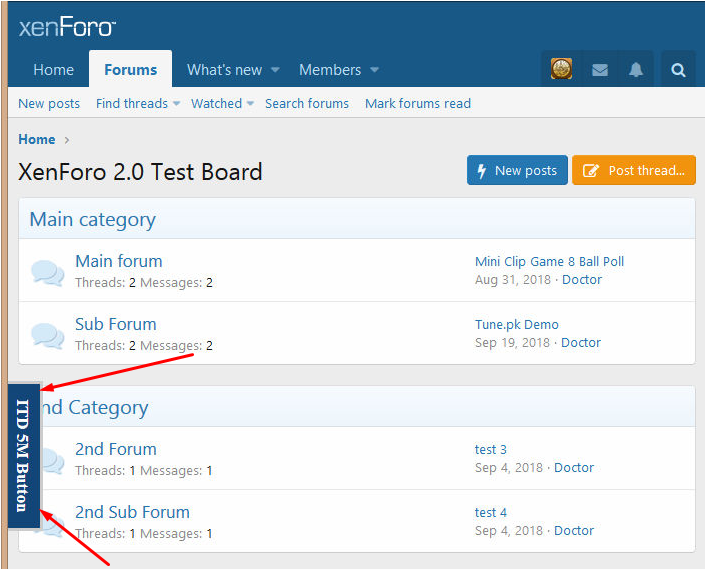Screen dimensions: 706x570
Task: Open the Mini Clip Game 8 Ball Poll thread
Action: click(549, 262)
